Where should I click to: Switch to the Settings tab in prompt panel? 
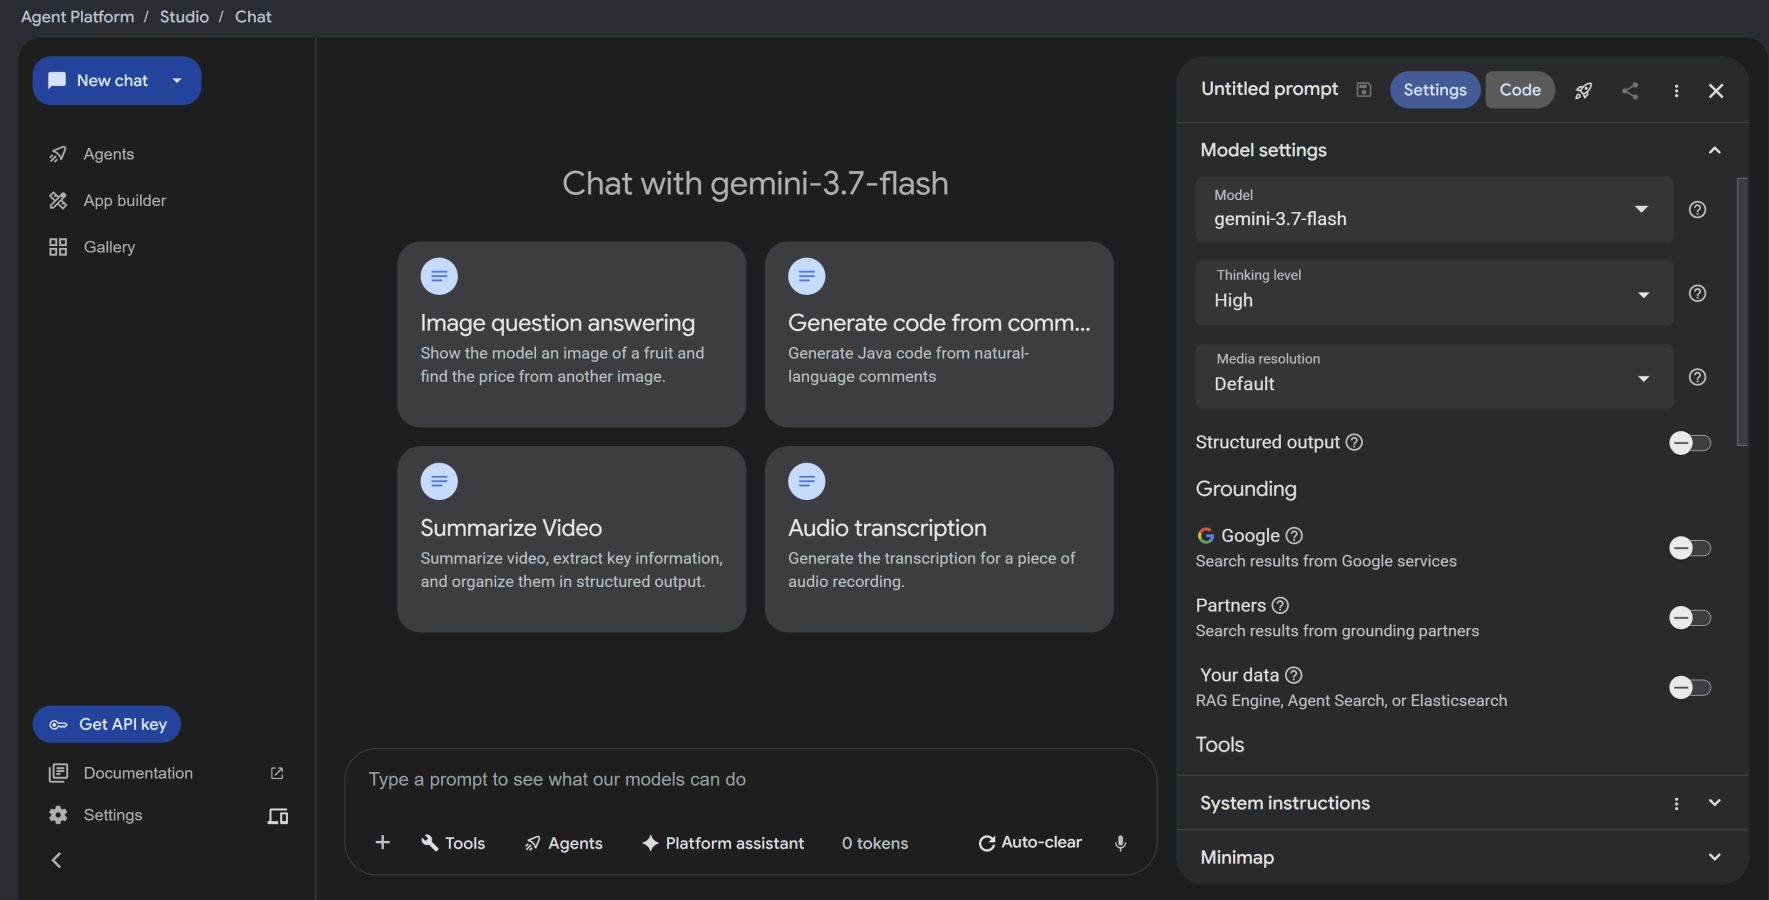click(1435, 90)
